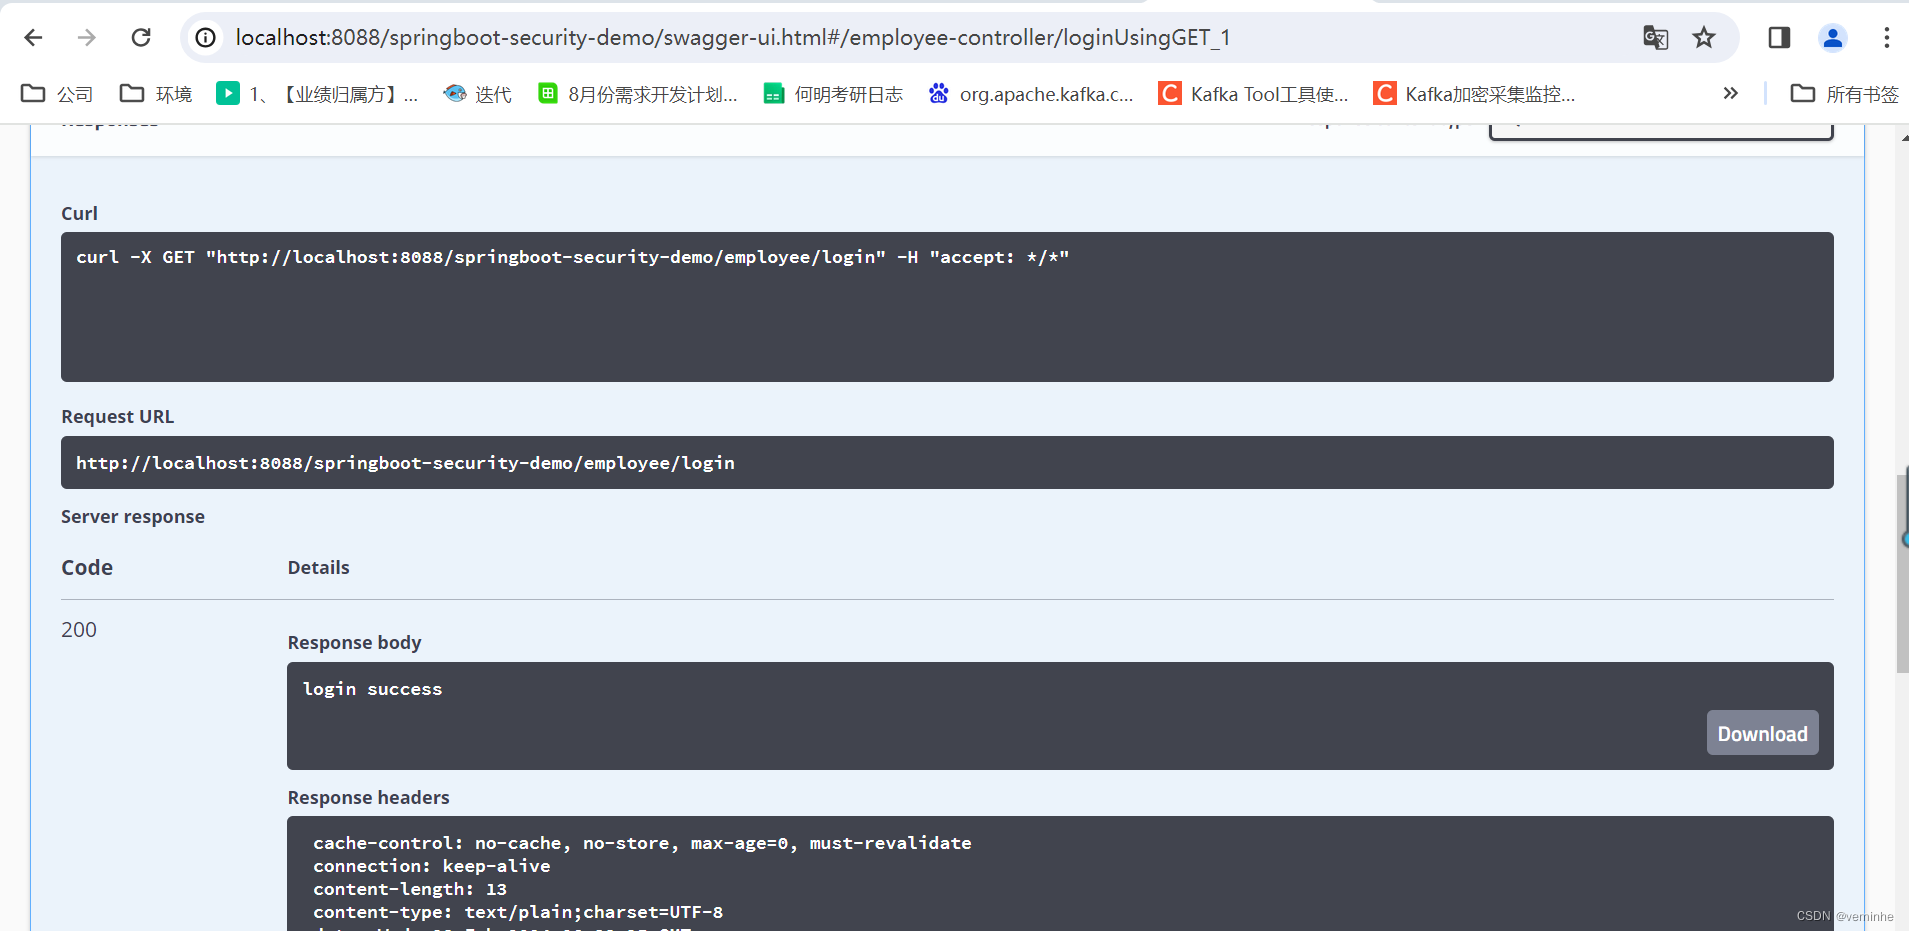
Task: Click inside the browser address bar
Action: point(700,37)
